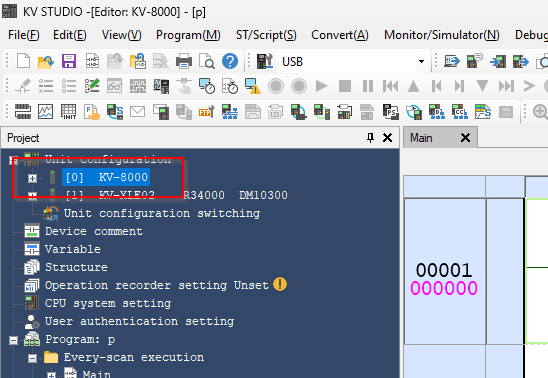This screenshot has width=548, height=378.
Task: Collapse the Program: p tree node
Action: point(13,340)
